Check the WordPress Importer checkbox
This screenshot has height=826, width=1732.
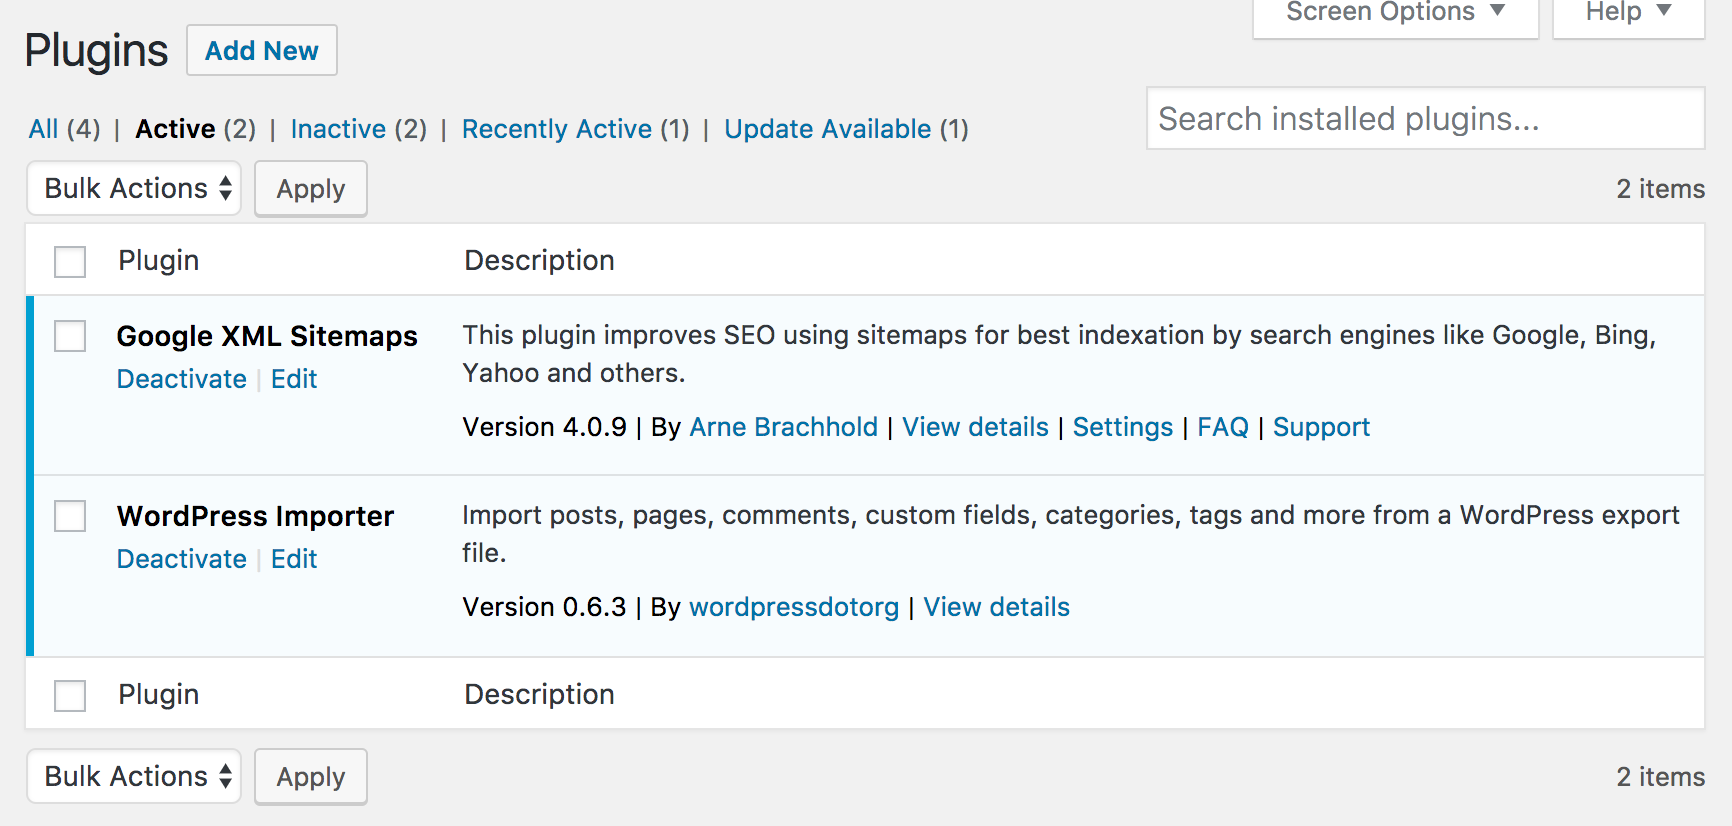coord(70,516)
